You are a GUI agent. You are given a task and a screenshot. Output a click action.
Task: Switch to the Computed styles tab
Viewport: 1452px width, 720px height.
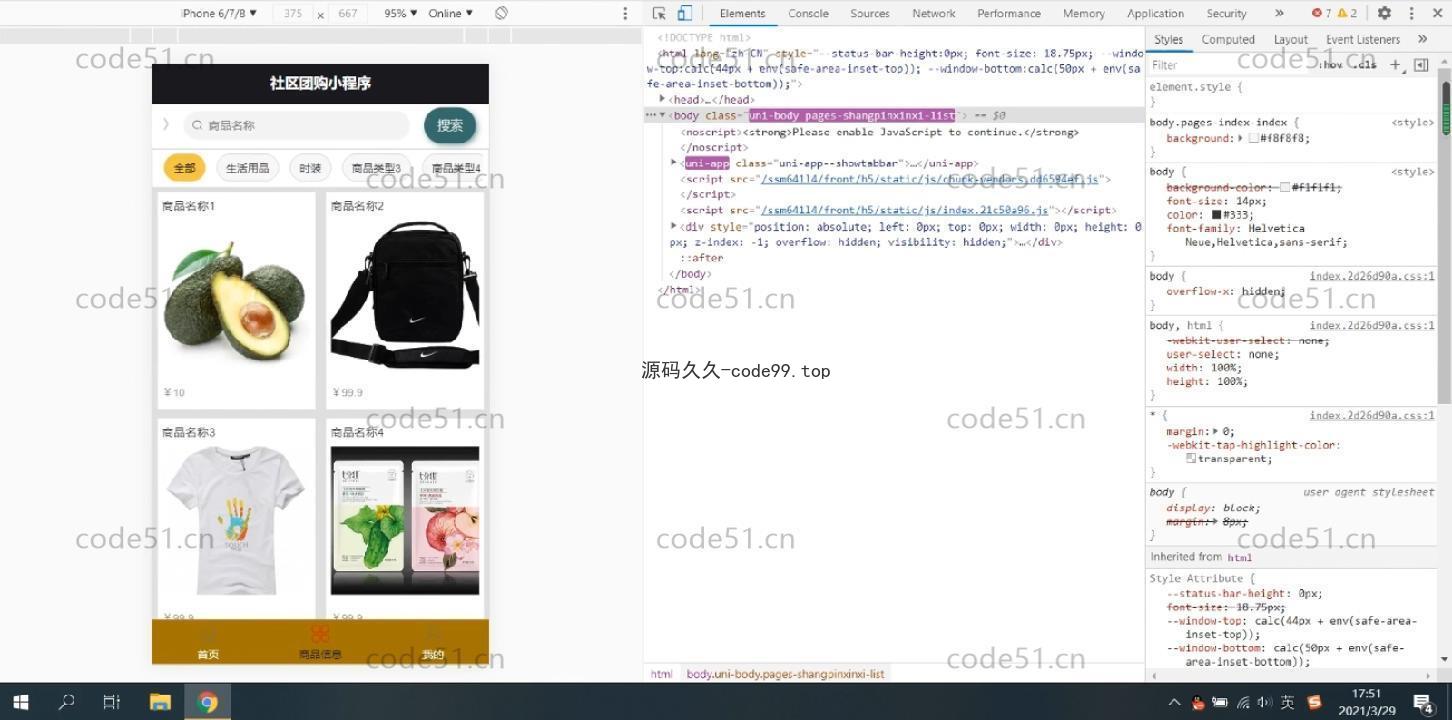[1228, 39]
